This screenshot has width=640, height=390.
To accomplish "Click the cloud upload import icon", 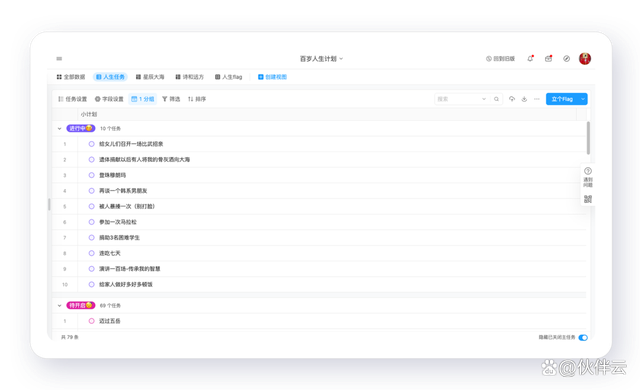I will pyautogui.click(x=512, y=99).
